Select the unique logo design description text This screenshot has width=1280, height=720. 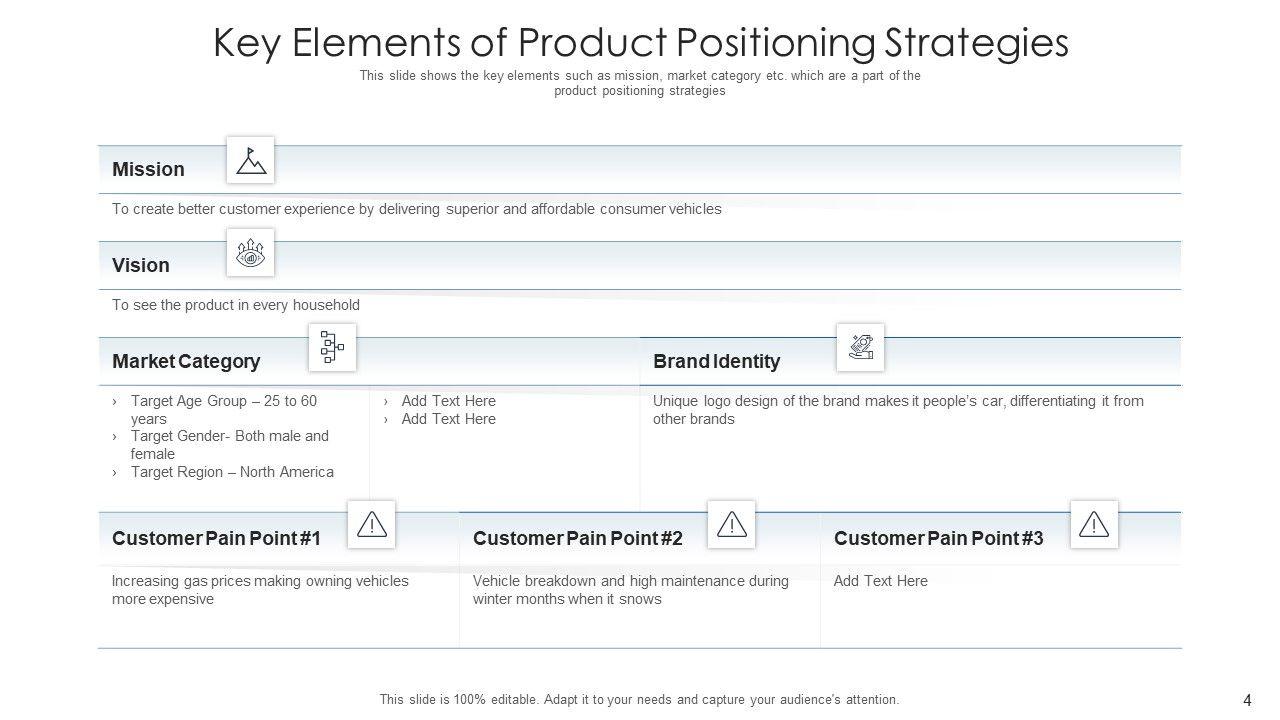click(x=898, y=410)
